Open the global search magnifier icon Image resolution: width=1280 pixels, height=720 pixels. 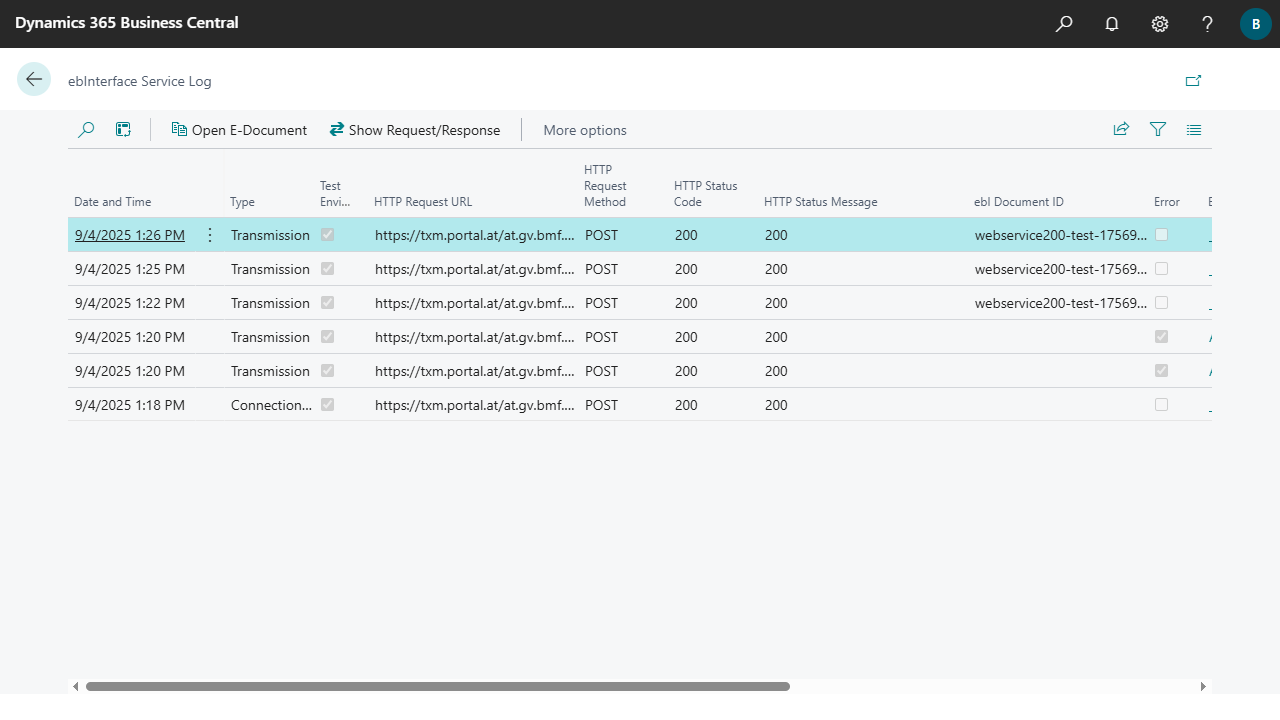click(1064, 24)
